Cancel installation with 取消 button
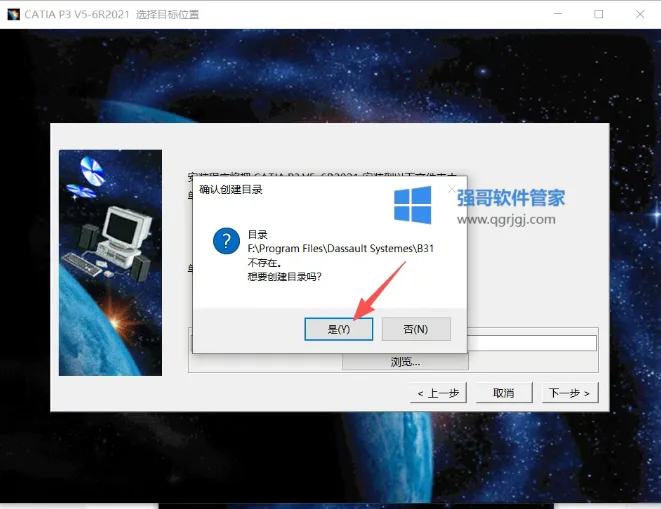Screen dimensions: 661x509 (504, 393)
